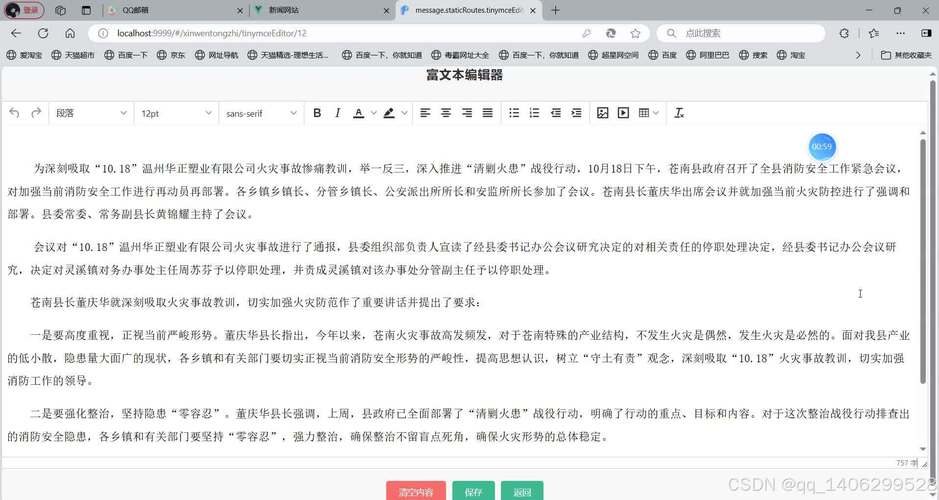Center align the text
Screen dimensions: 939x500
tap(446, 113)
